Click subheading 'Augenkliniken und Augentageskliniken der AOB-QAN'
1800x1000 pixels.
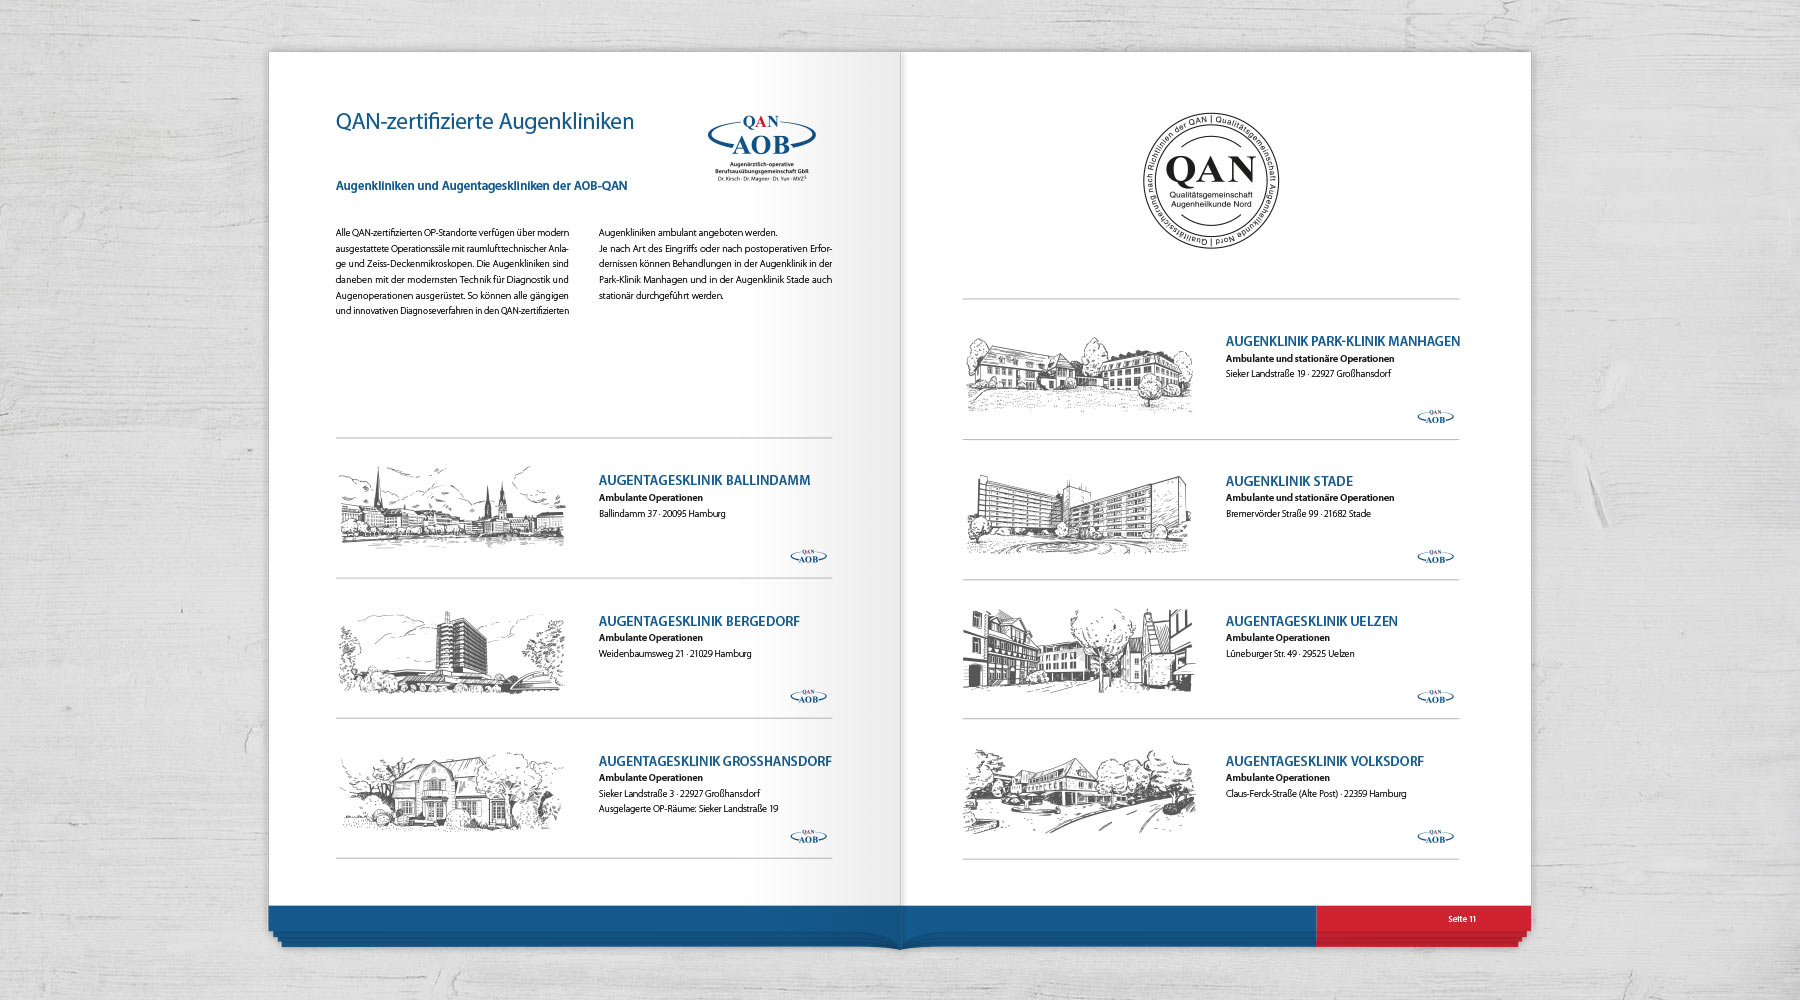(x=482, y=186)
